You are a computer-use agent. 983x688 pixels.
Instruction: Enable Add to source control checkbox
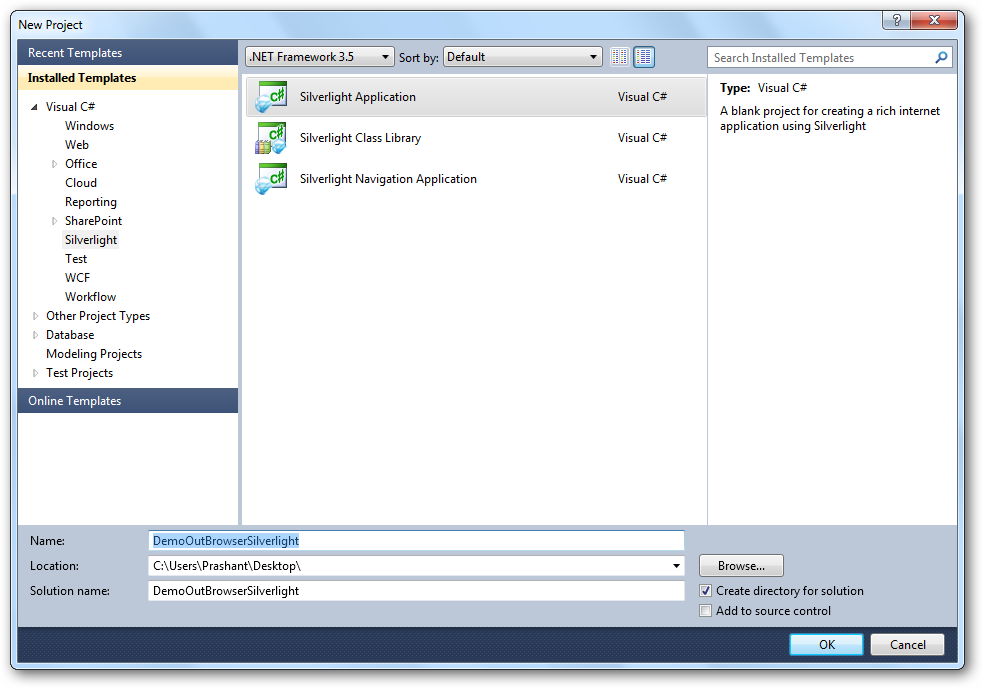tap(705, 611)
